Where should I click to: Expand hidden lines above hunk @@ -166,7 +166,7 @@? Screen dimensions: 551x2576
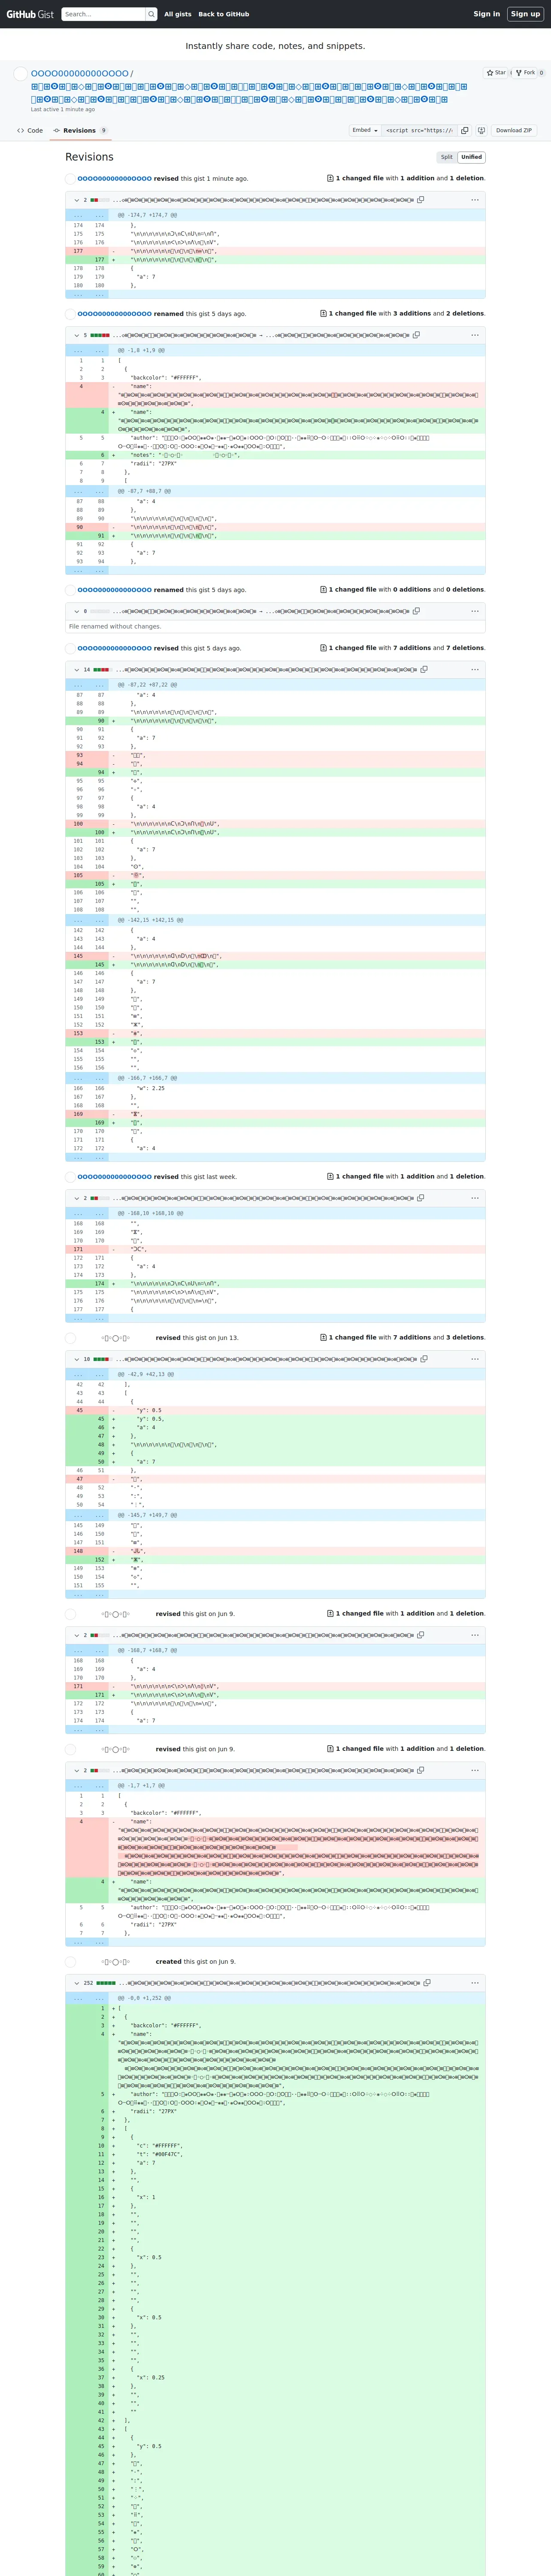pos(88,1078)
